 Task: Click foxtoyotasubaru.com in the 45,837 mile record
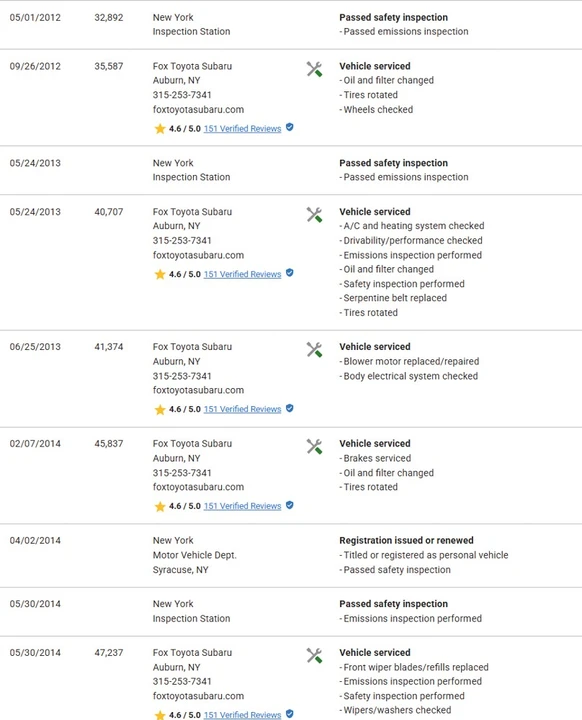198,487
